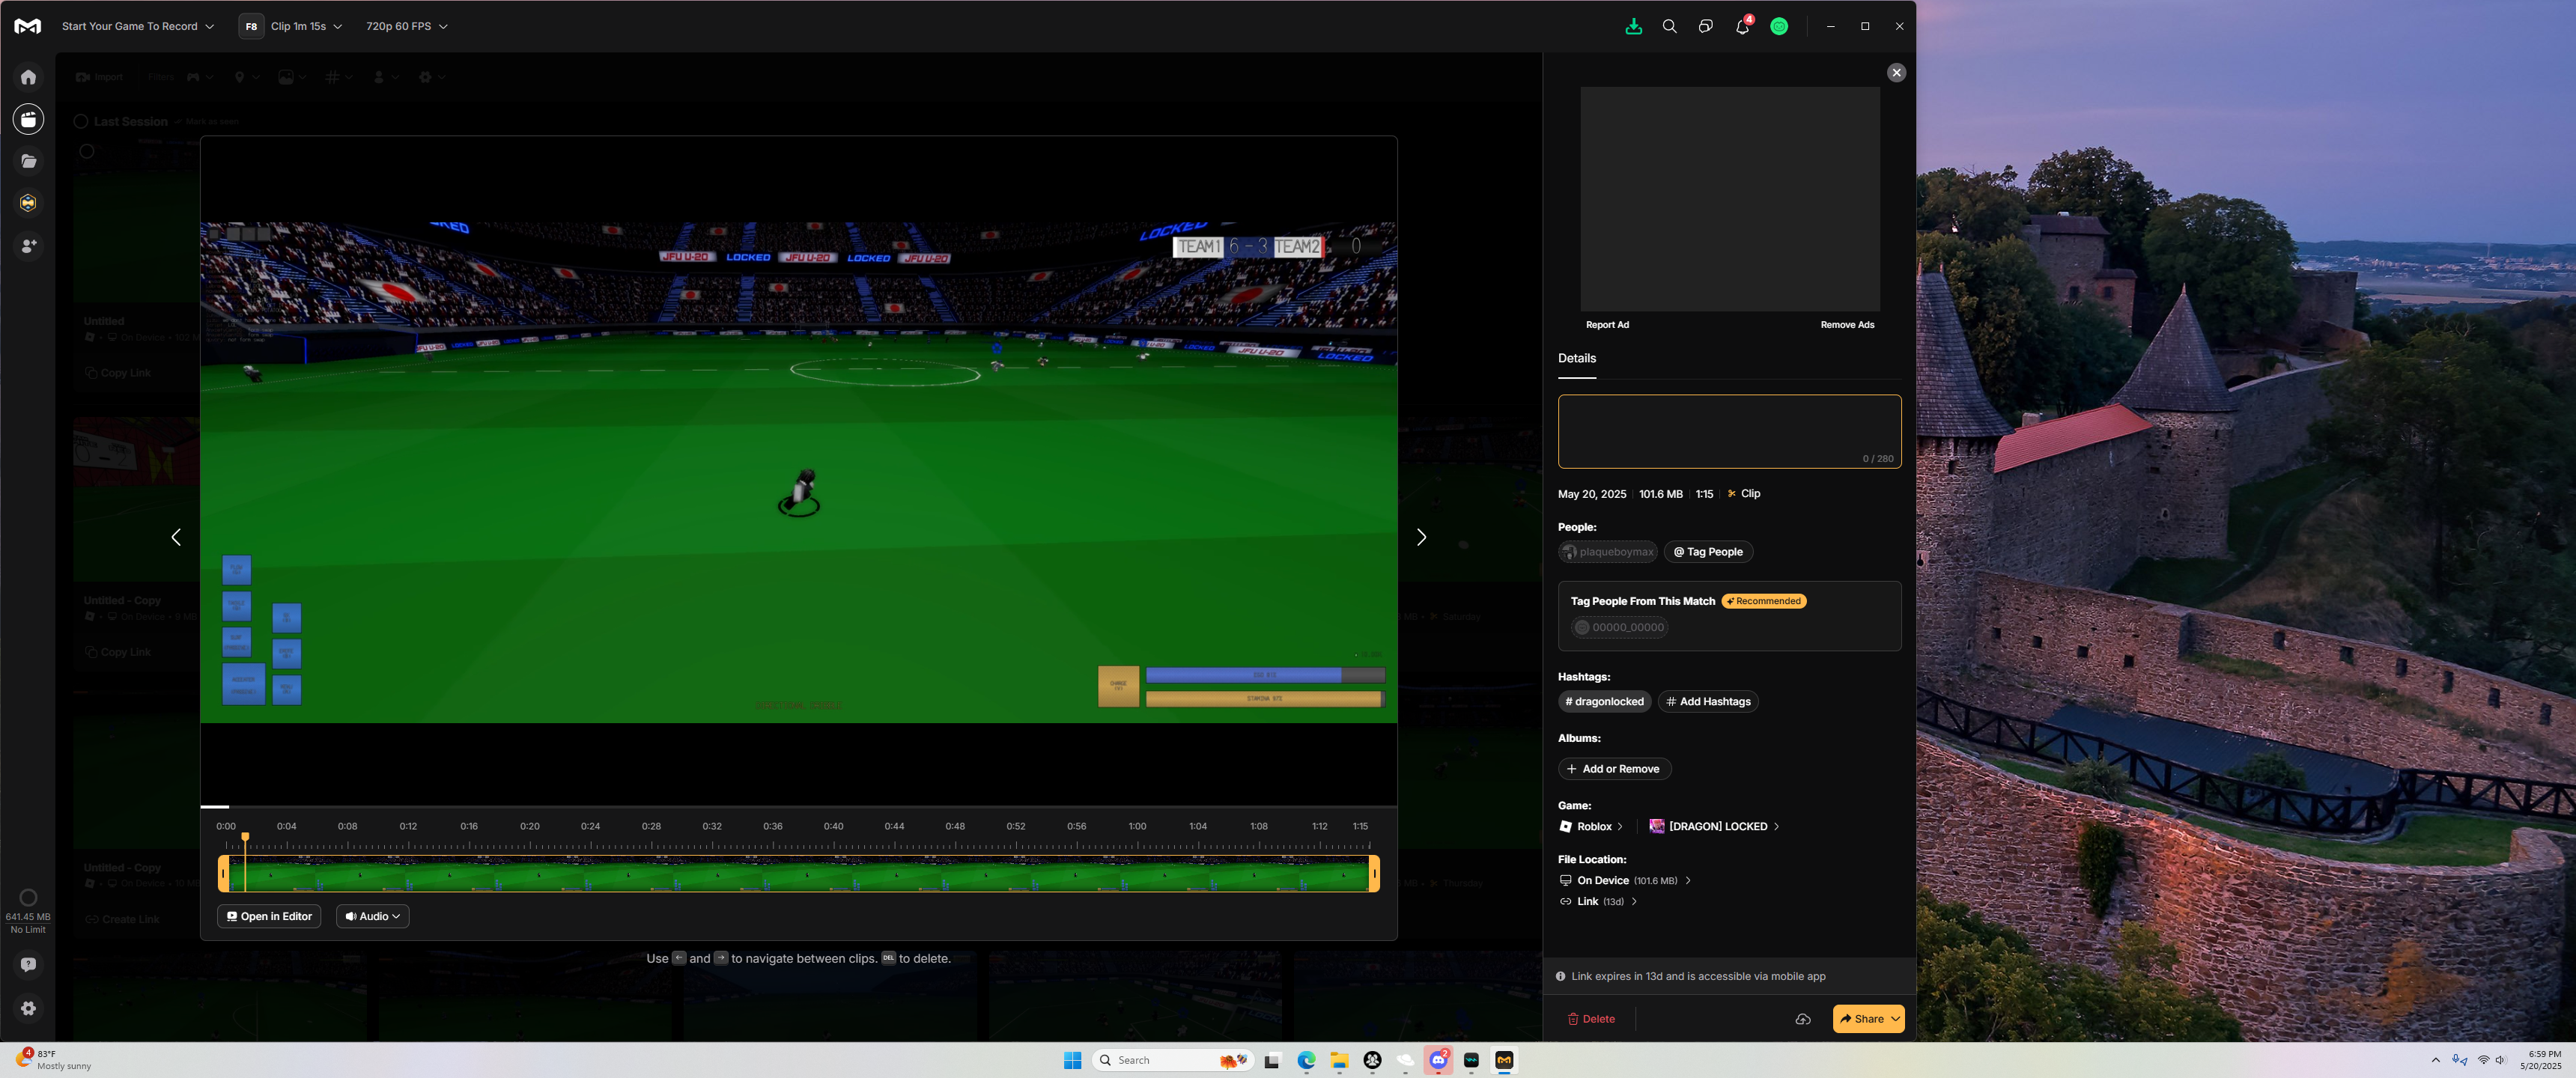Viewport: 2576px width, 1078px height.
Task: Open Microsoft Edge from the taskbar
Action: [x=1306, y=1060]
